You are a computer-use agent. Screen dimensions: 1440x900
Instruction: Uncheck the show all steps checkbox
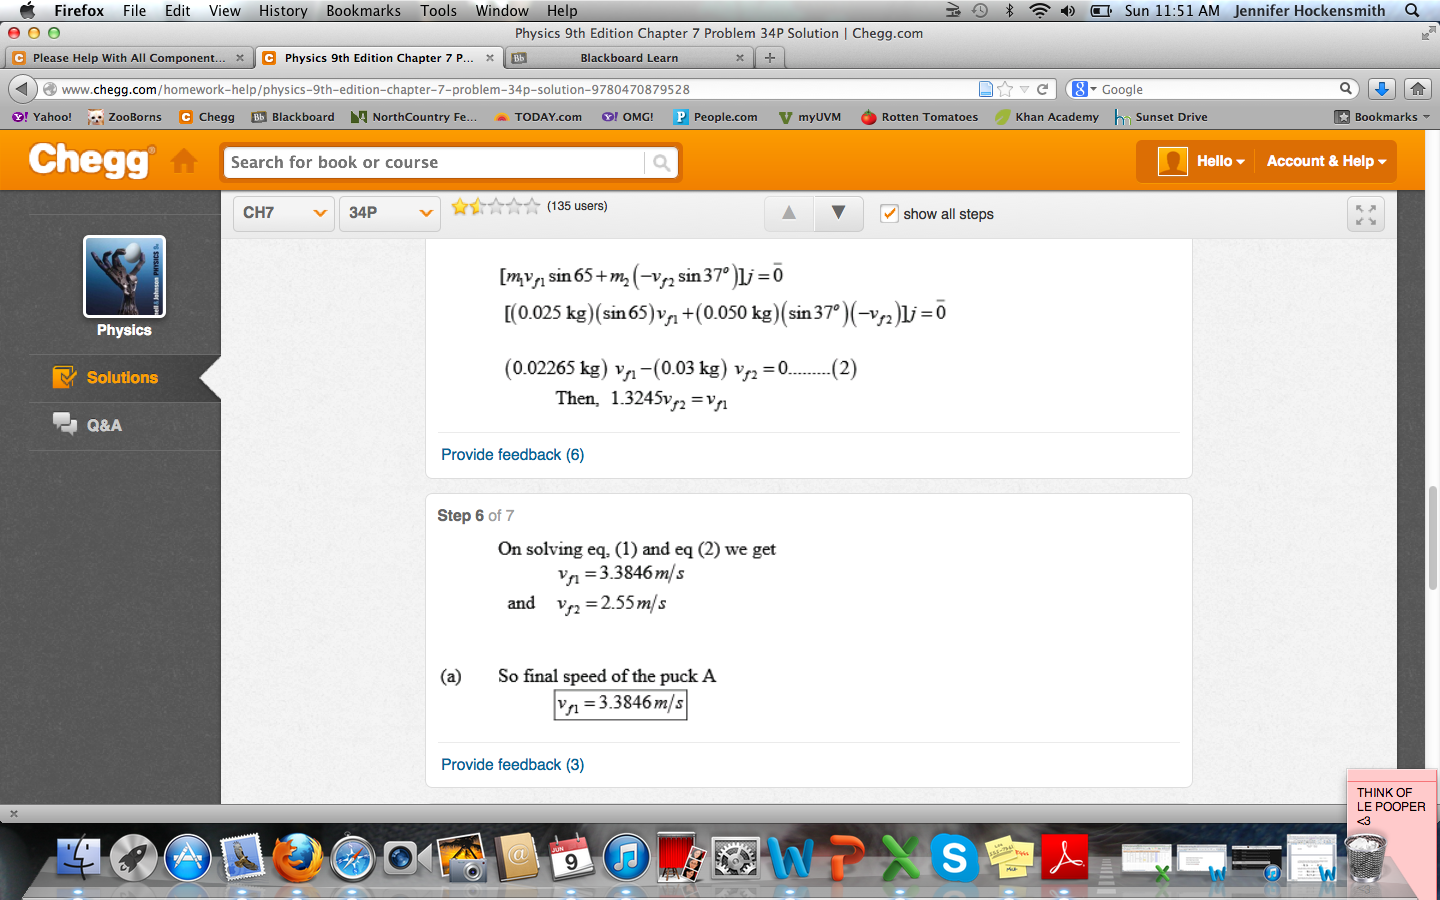pyautogui.click(x=889, y=213)
